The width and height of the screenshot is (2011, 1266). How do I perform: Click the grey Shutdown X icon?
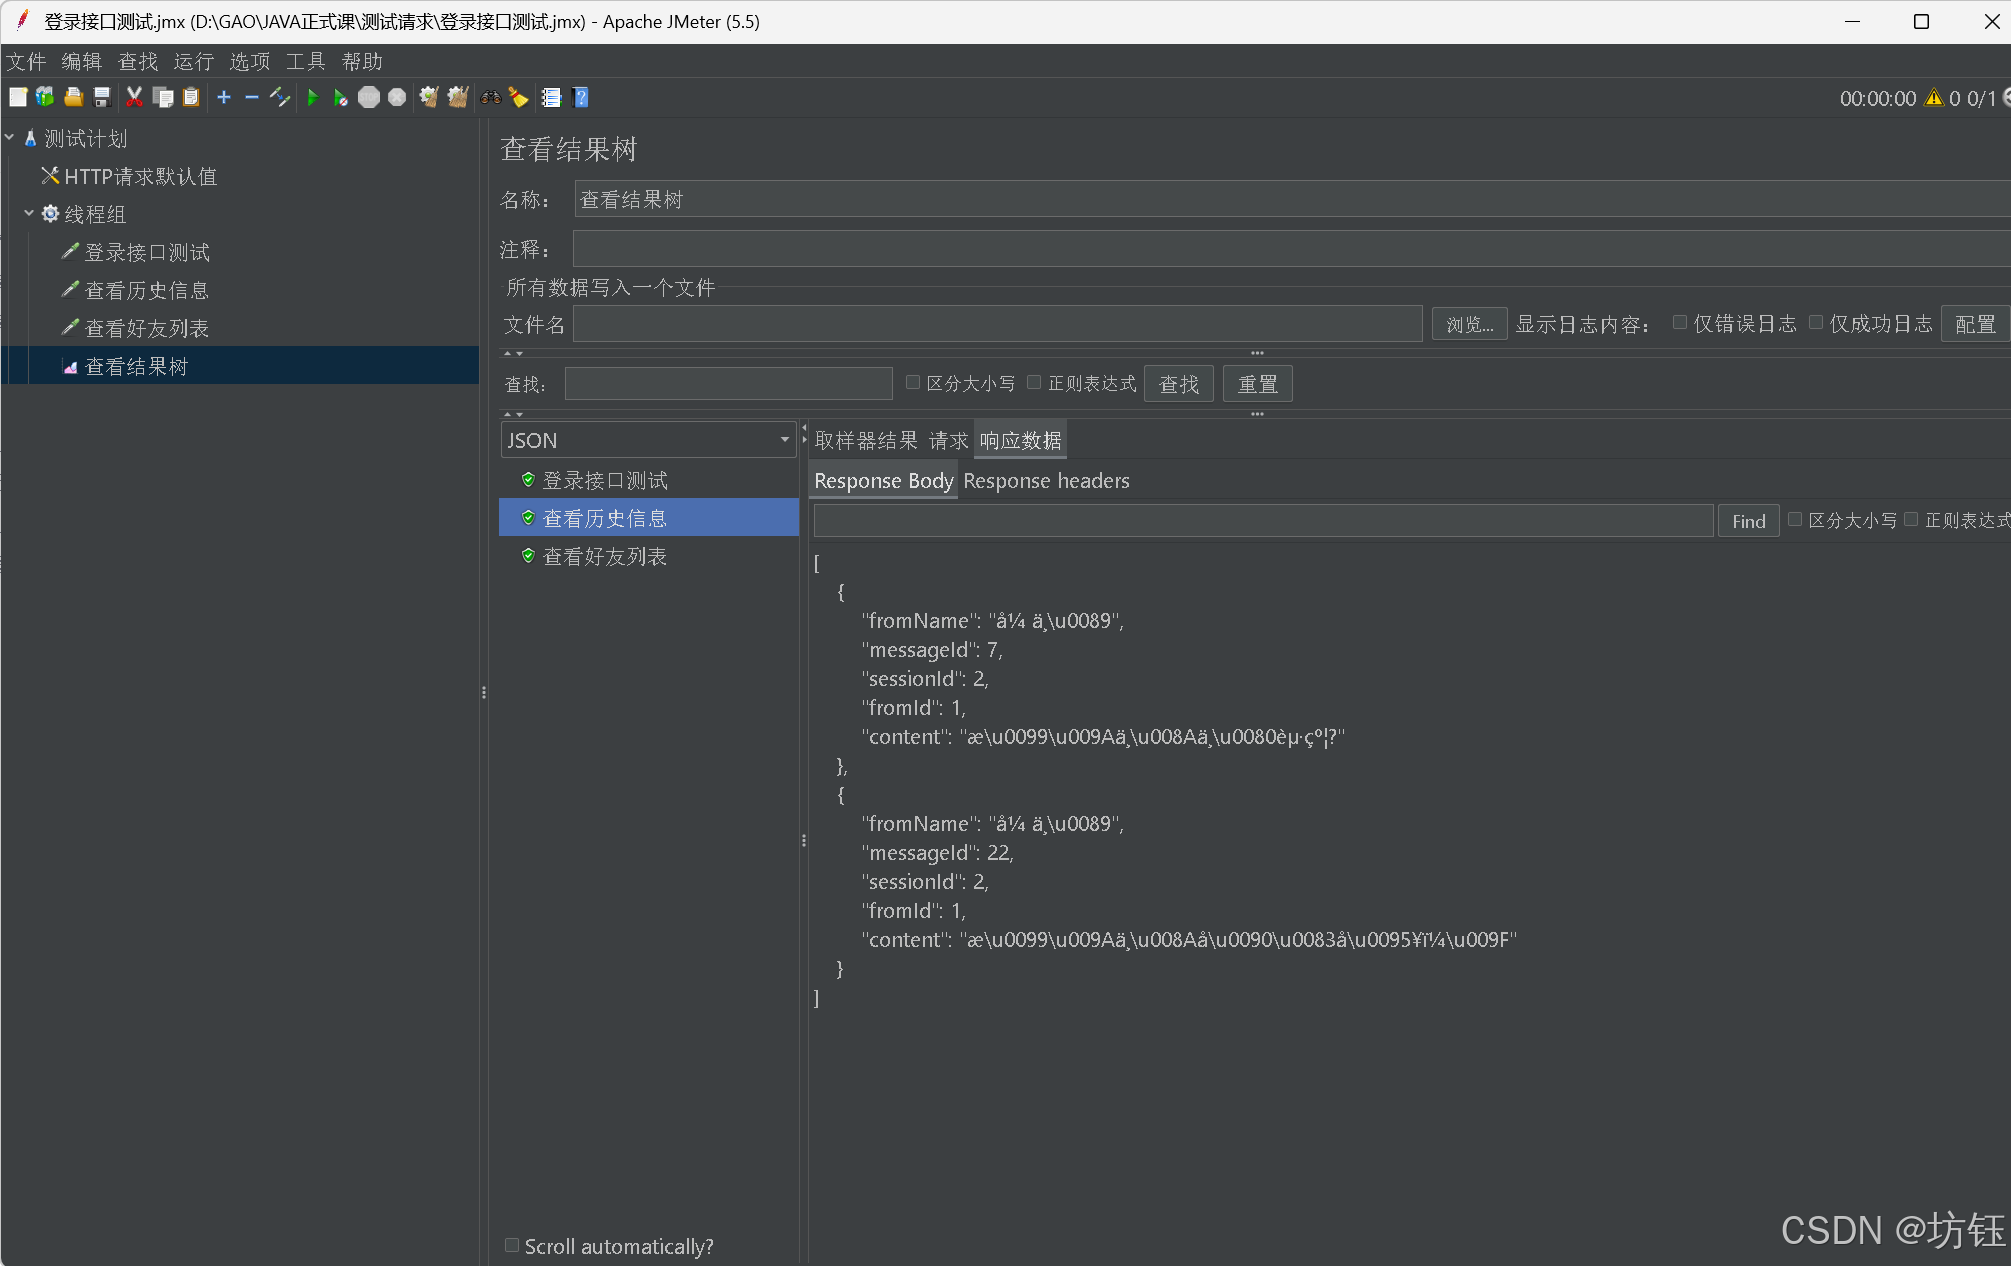click(x=397, y=97)
